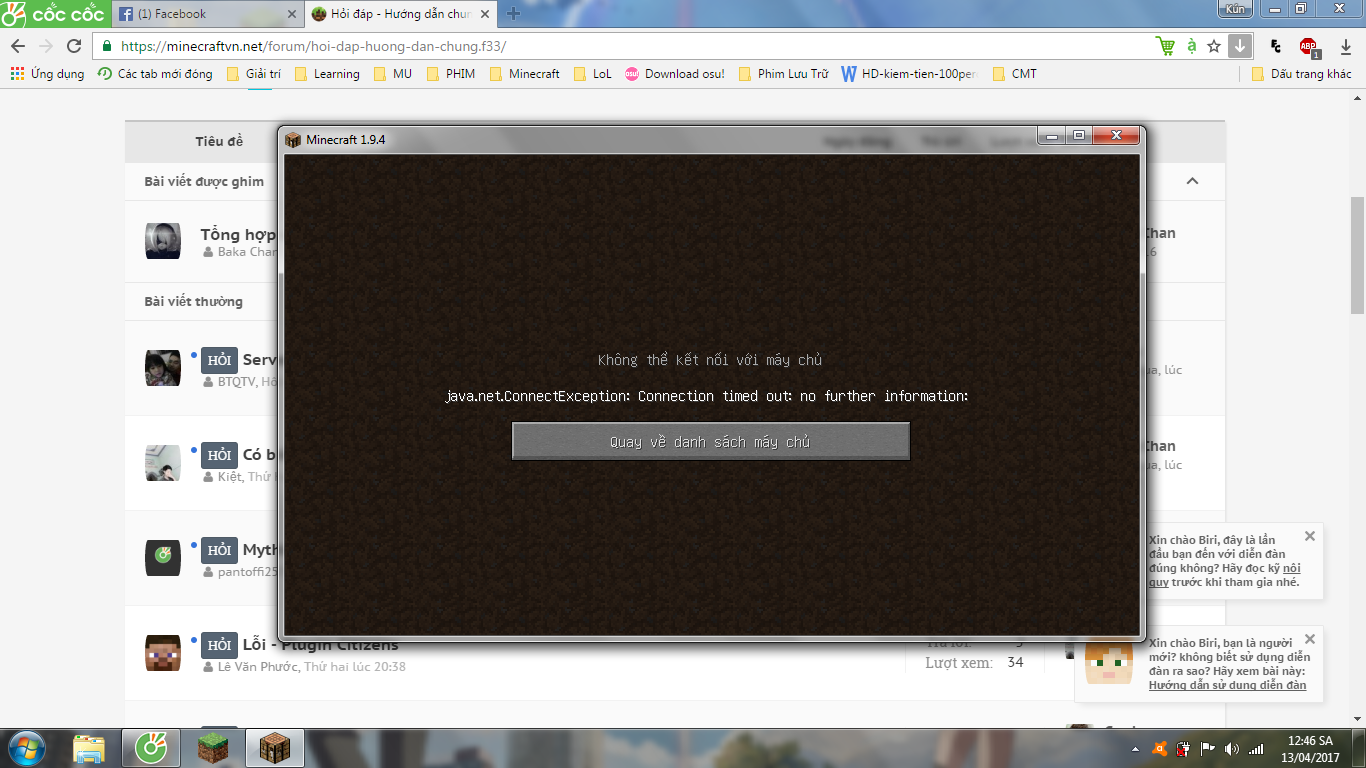Click the crafting table taskbar icon
Screen dimensions: 1366x768
click(274, 748)
